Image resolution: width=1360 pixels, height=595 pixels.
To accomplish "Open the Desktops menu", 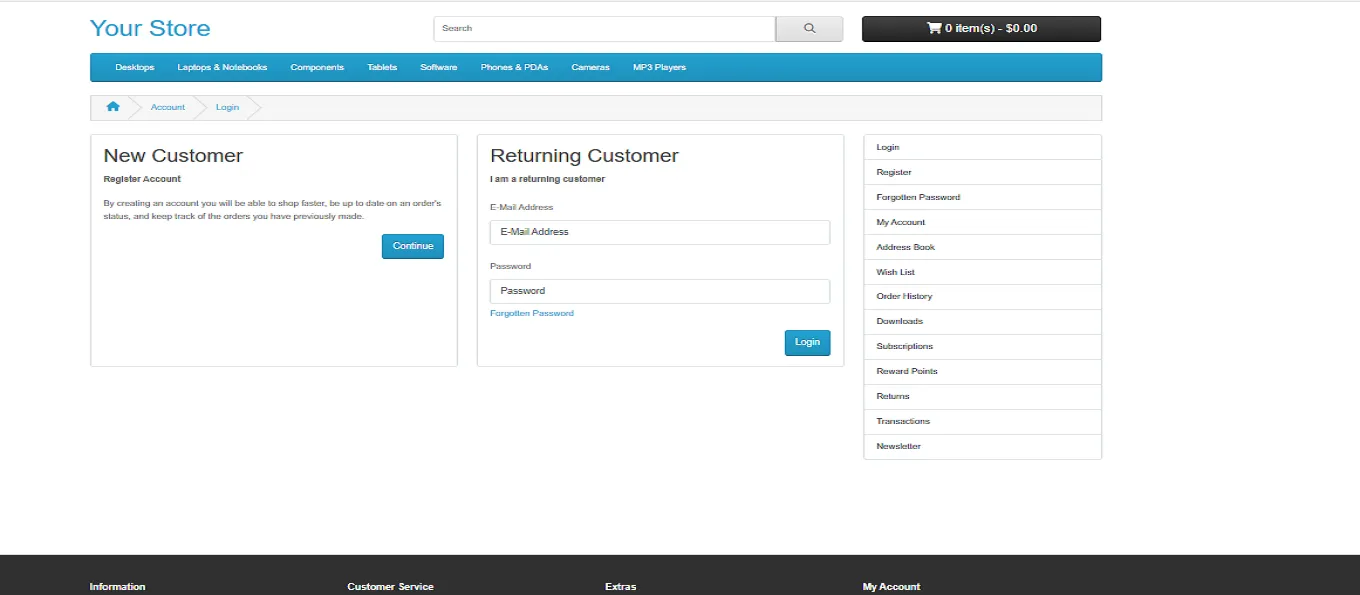I will pyautogui.click(x=135, y=67).
